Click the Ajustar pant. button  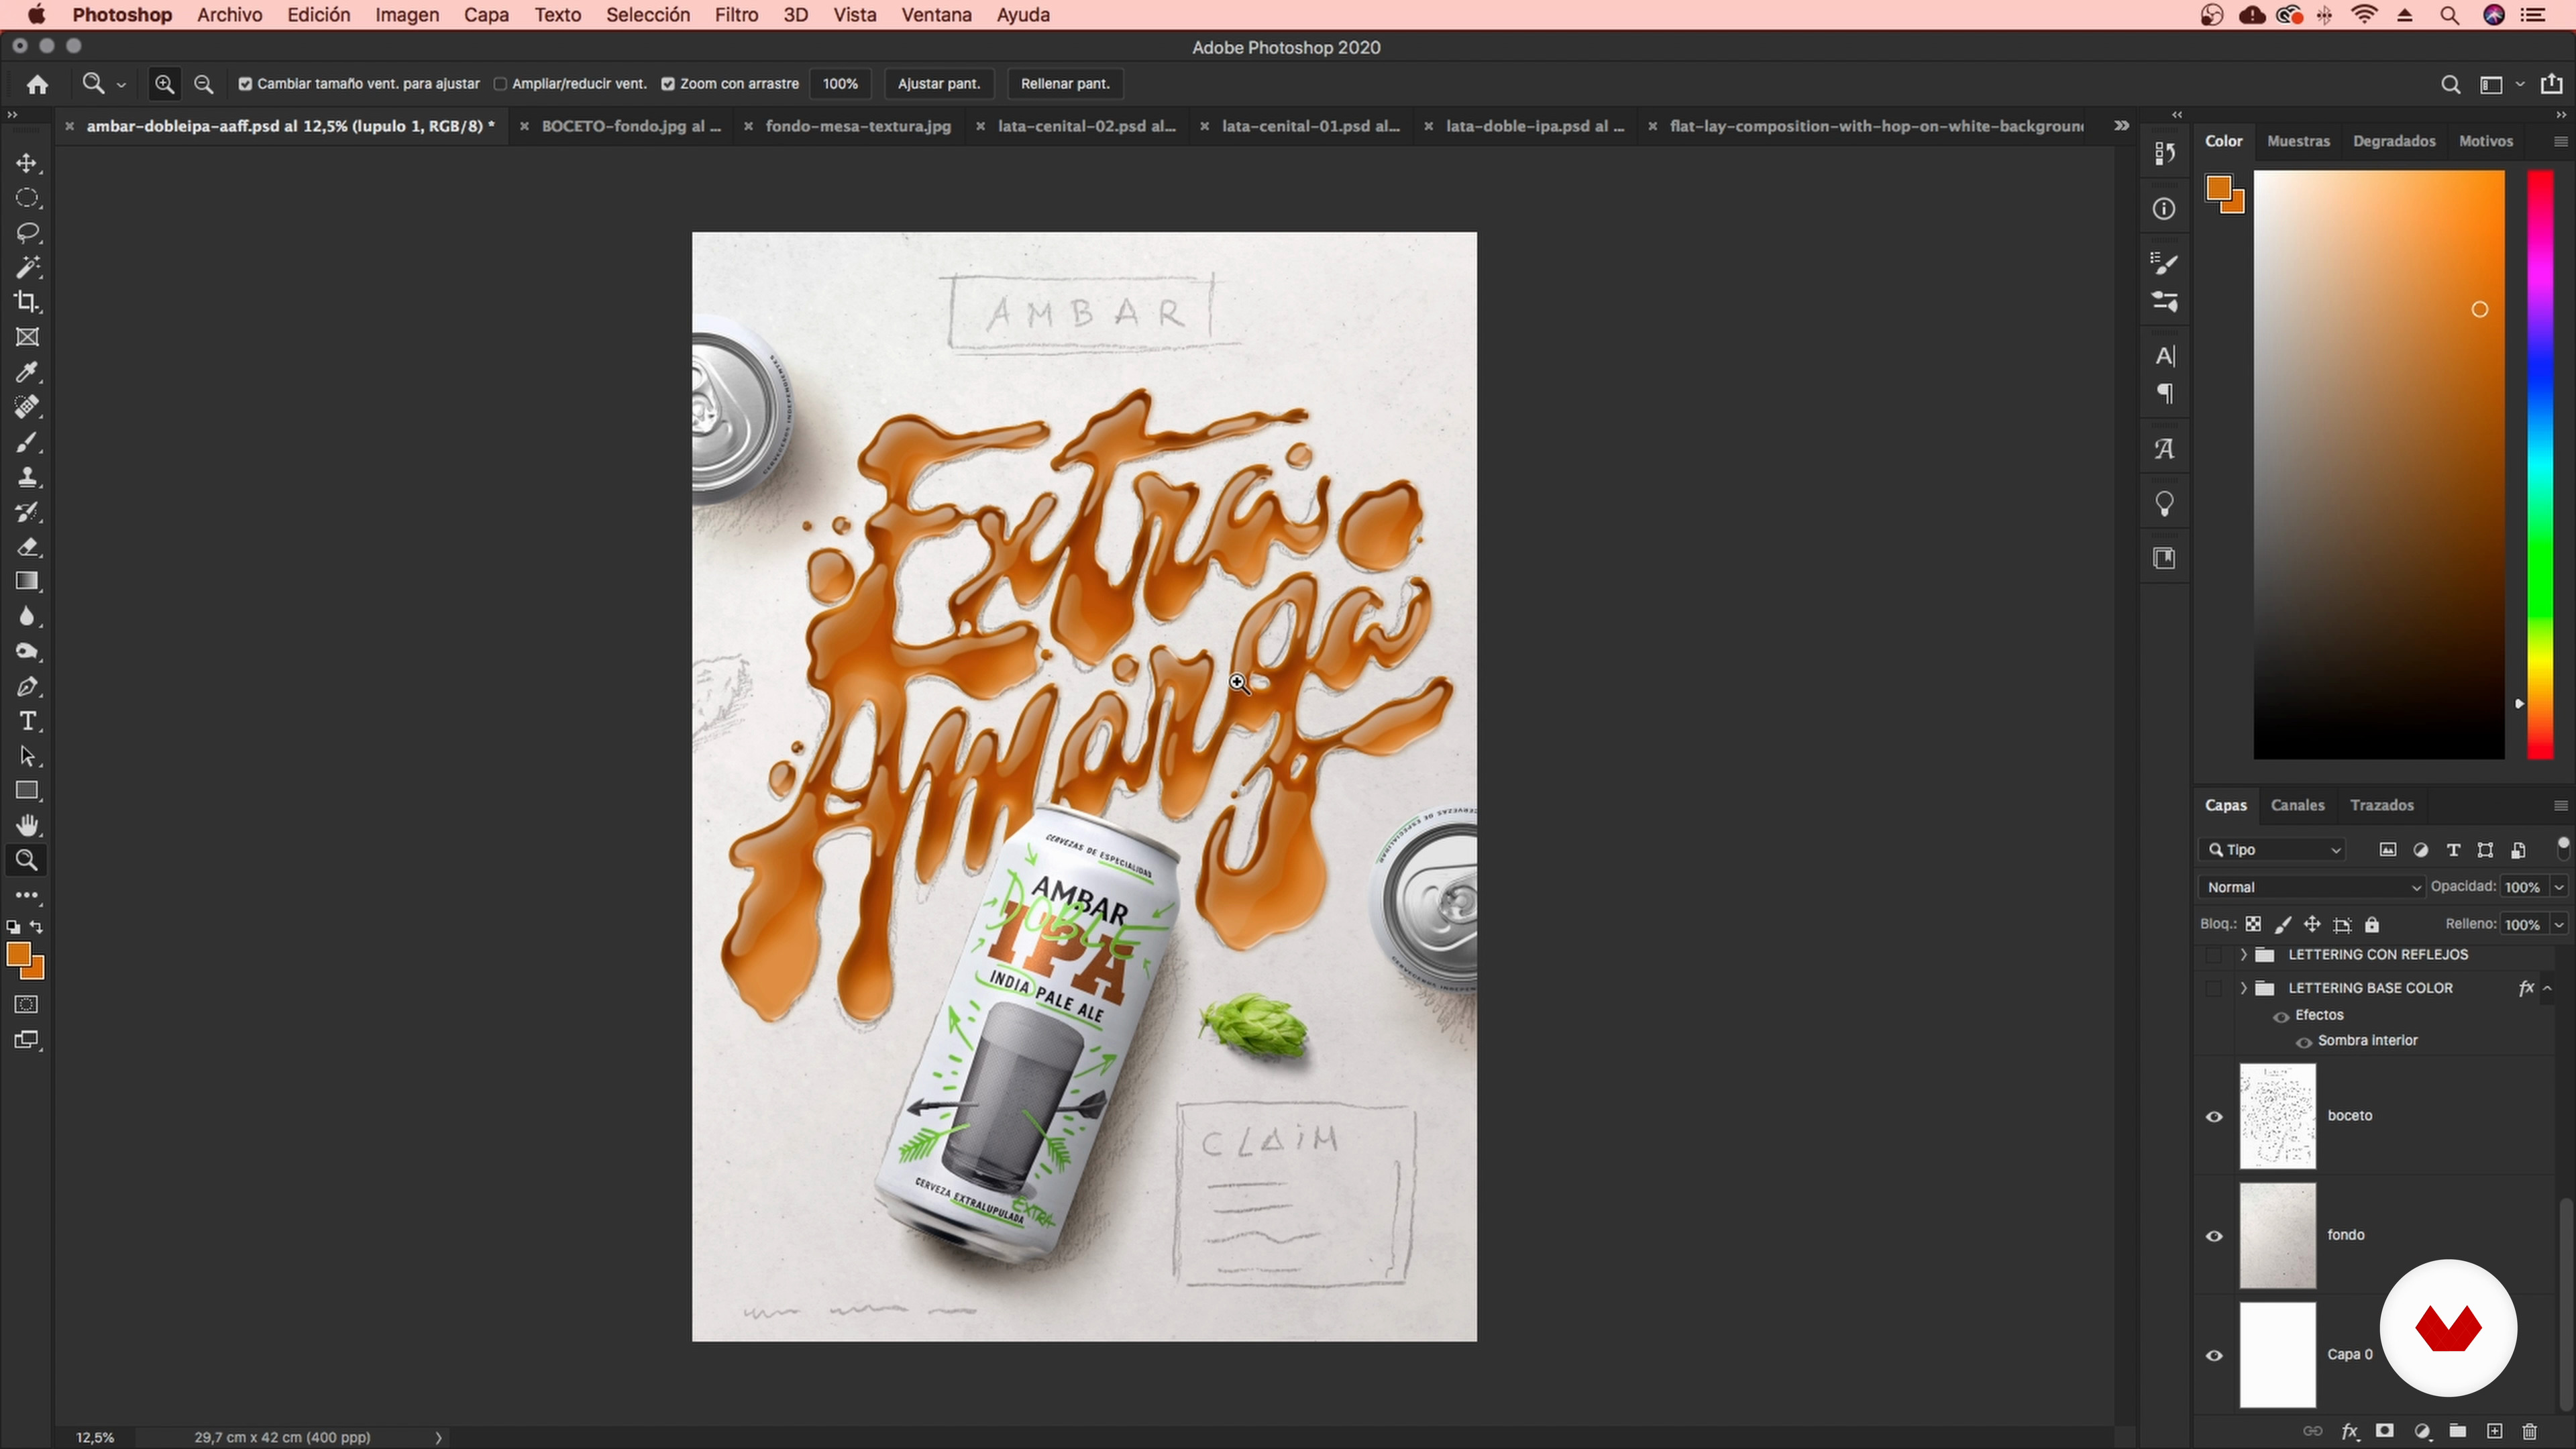point(938,84)
